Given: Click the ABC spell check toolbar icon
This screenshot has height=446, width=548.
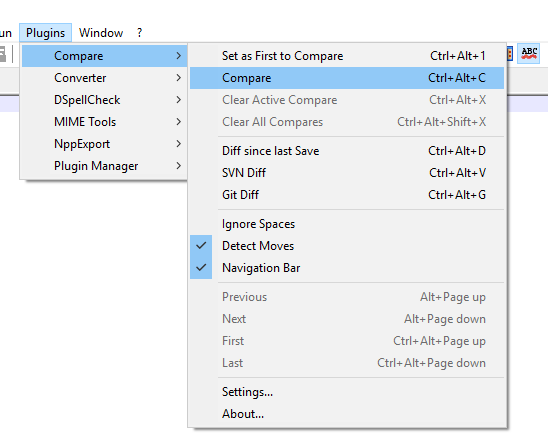Looking at the screenshot, I should pos(528,53).
